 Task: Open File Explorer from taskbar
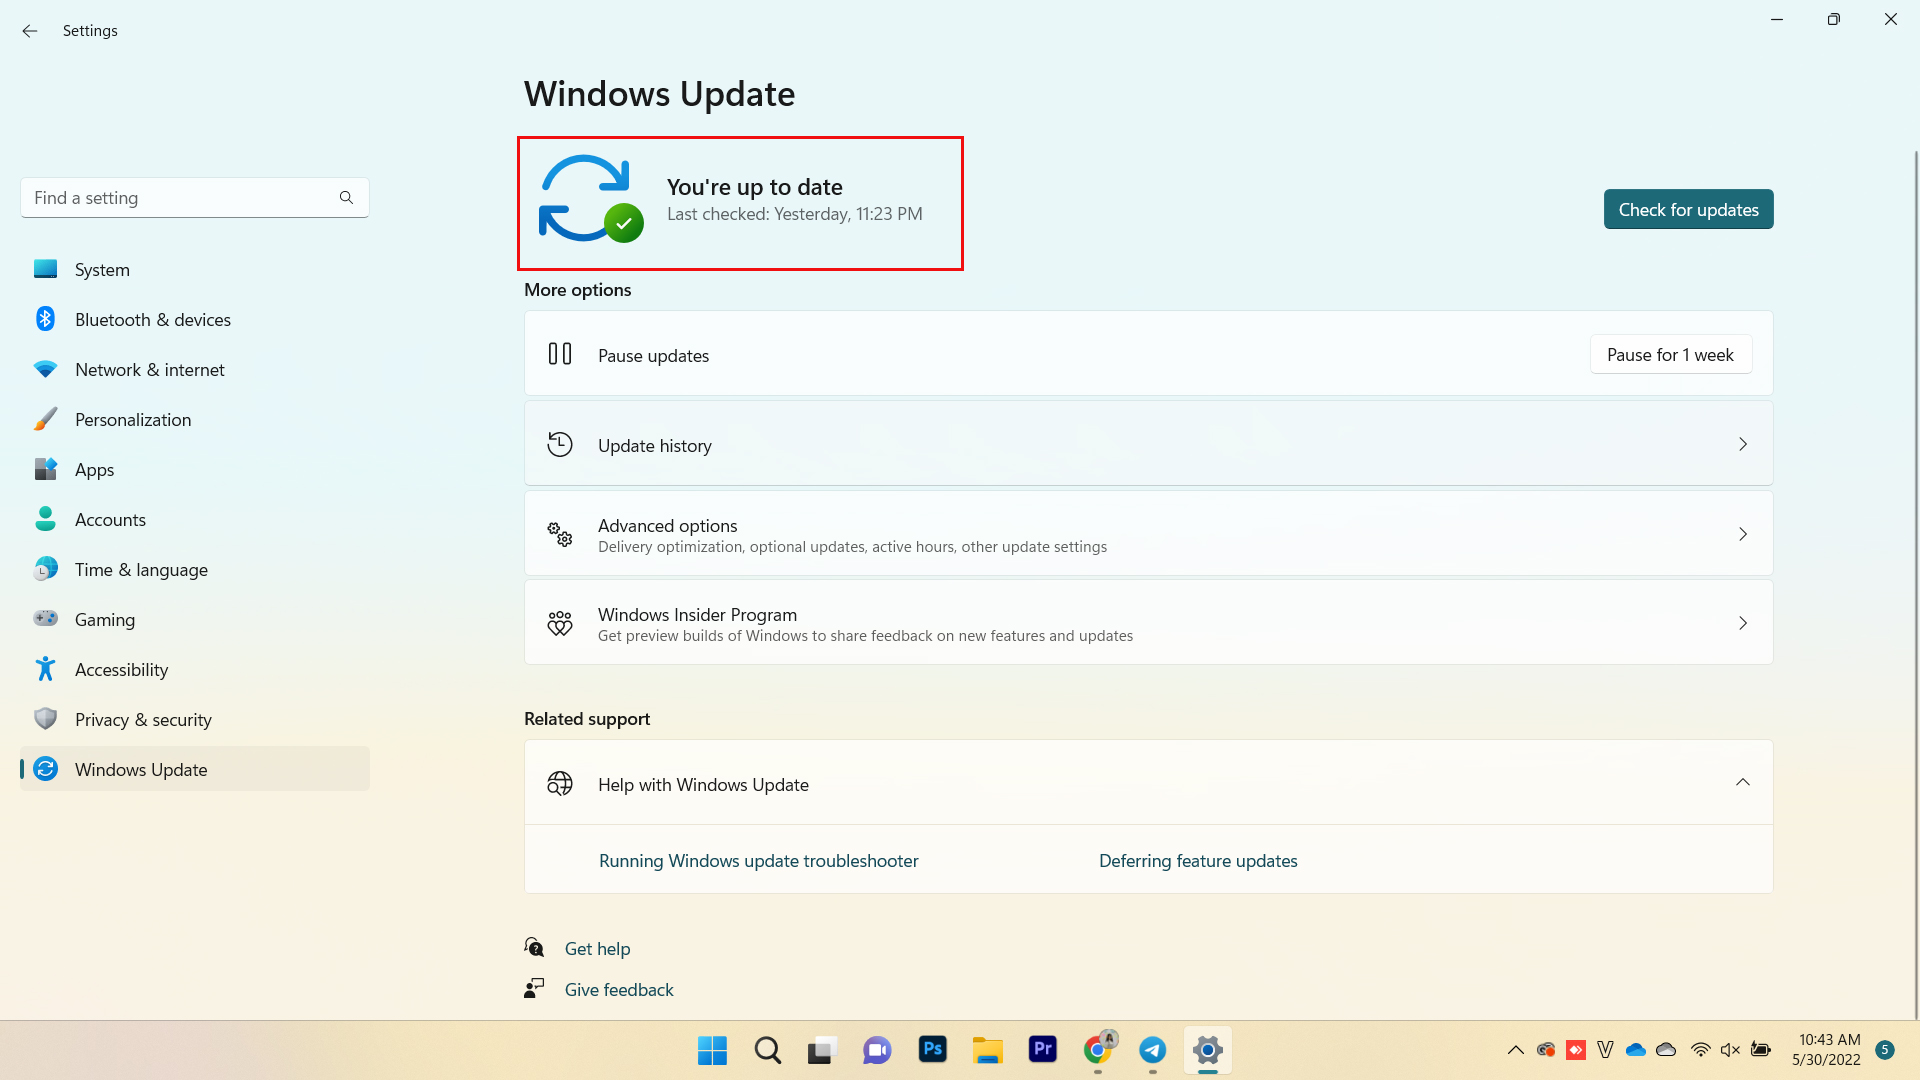(987, 1050)
